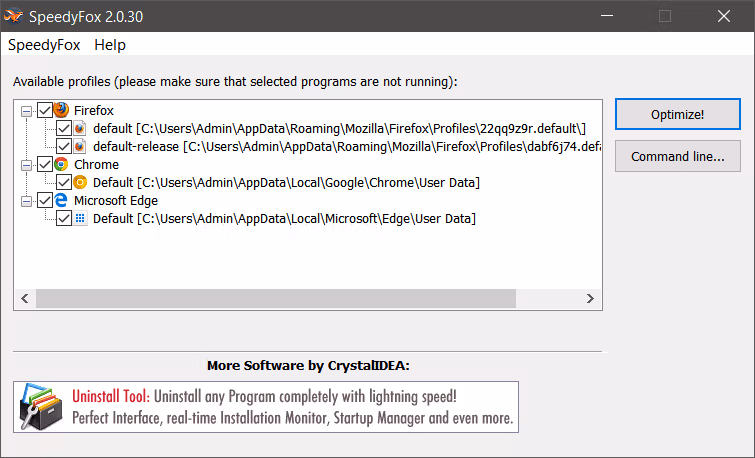This screenshot has width=755, height=458.
Task: Click the Uninstall Tool toolbox icon
Action: tap(41, 407)
